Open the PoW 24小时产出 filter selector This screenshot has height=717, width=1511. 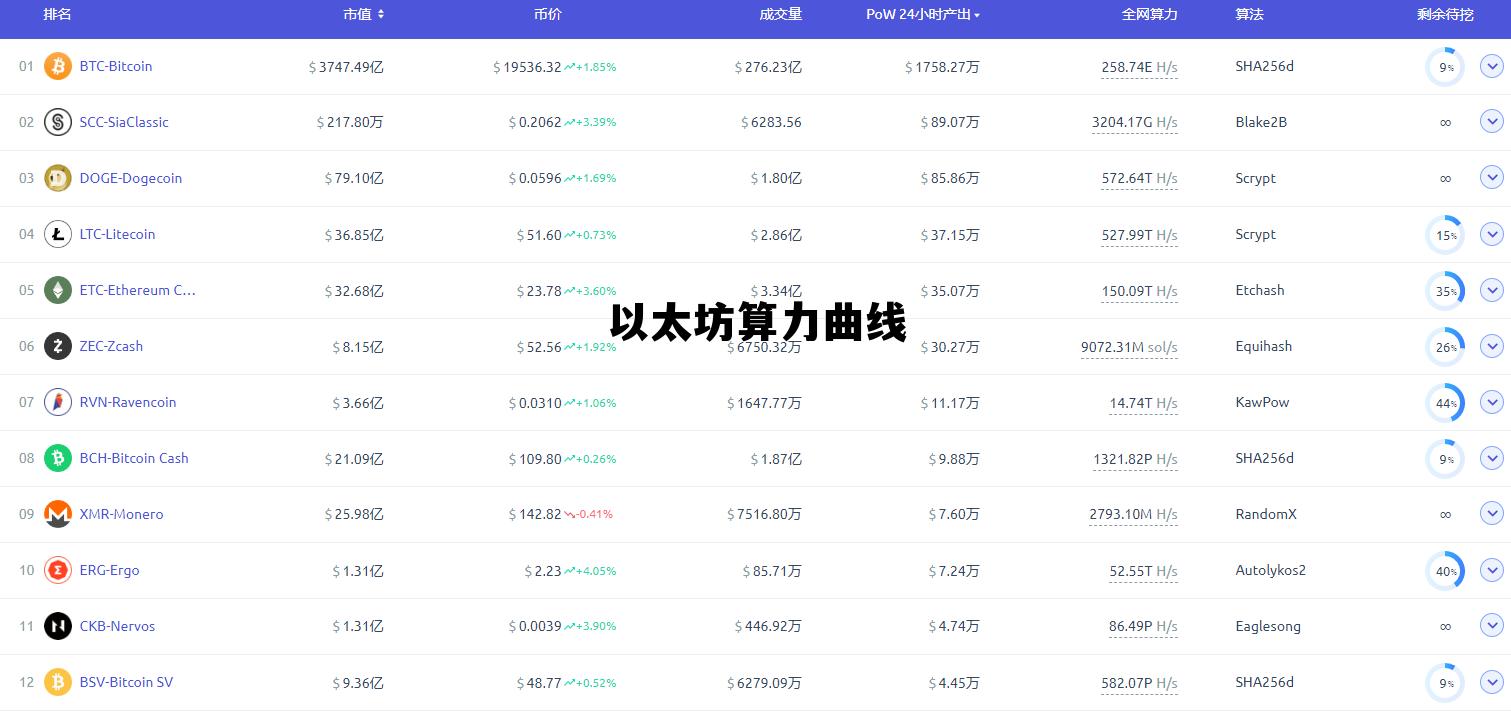coord(977,15)
